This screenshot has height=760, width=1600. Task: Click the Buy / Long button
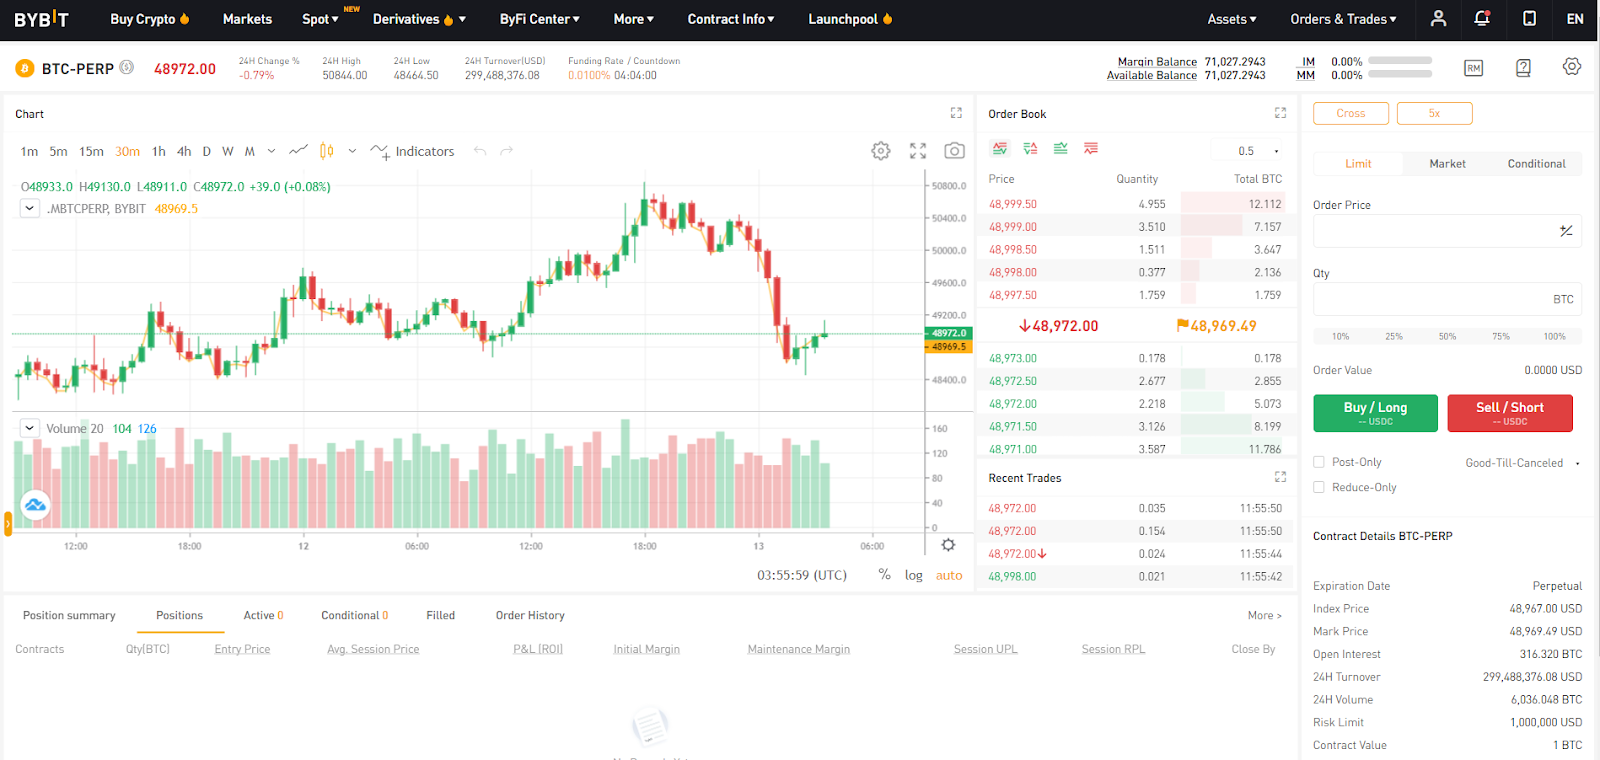tap(1375, 413)
